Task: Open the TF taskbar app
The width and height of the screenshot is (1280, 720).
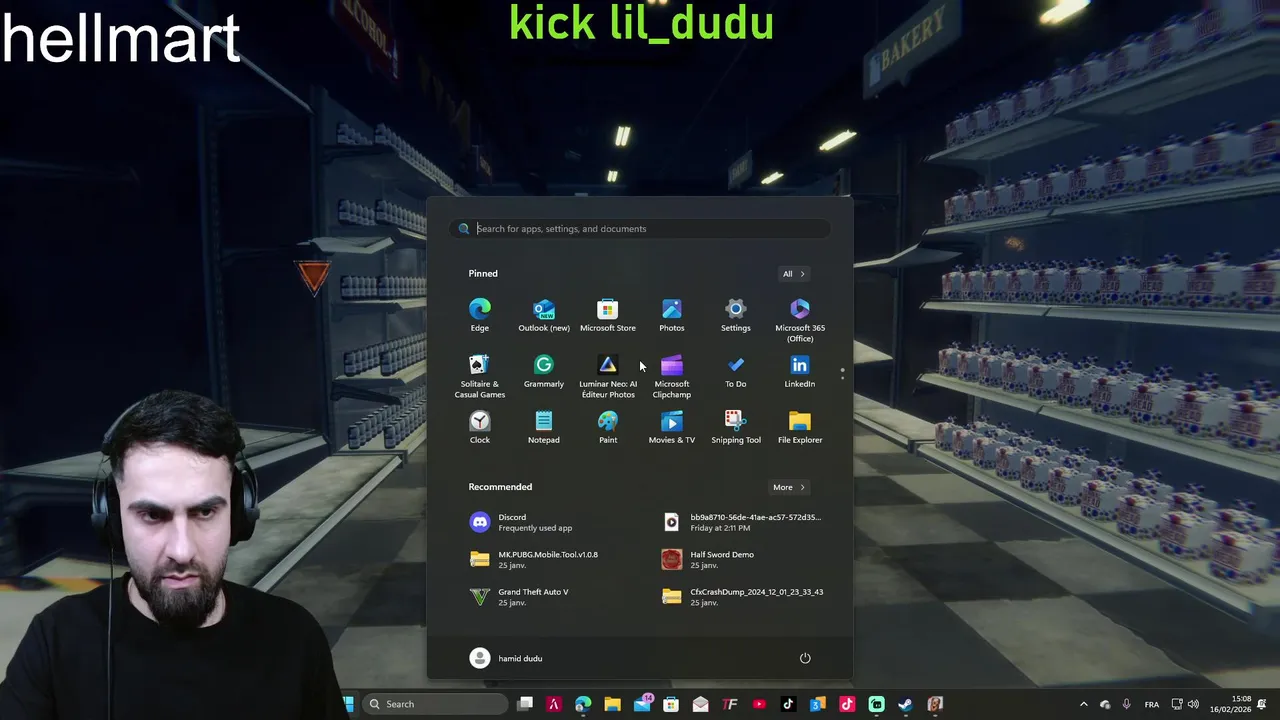Action: [730, 704]
